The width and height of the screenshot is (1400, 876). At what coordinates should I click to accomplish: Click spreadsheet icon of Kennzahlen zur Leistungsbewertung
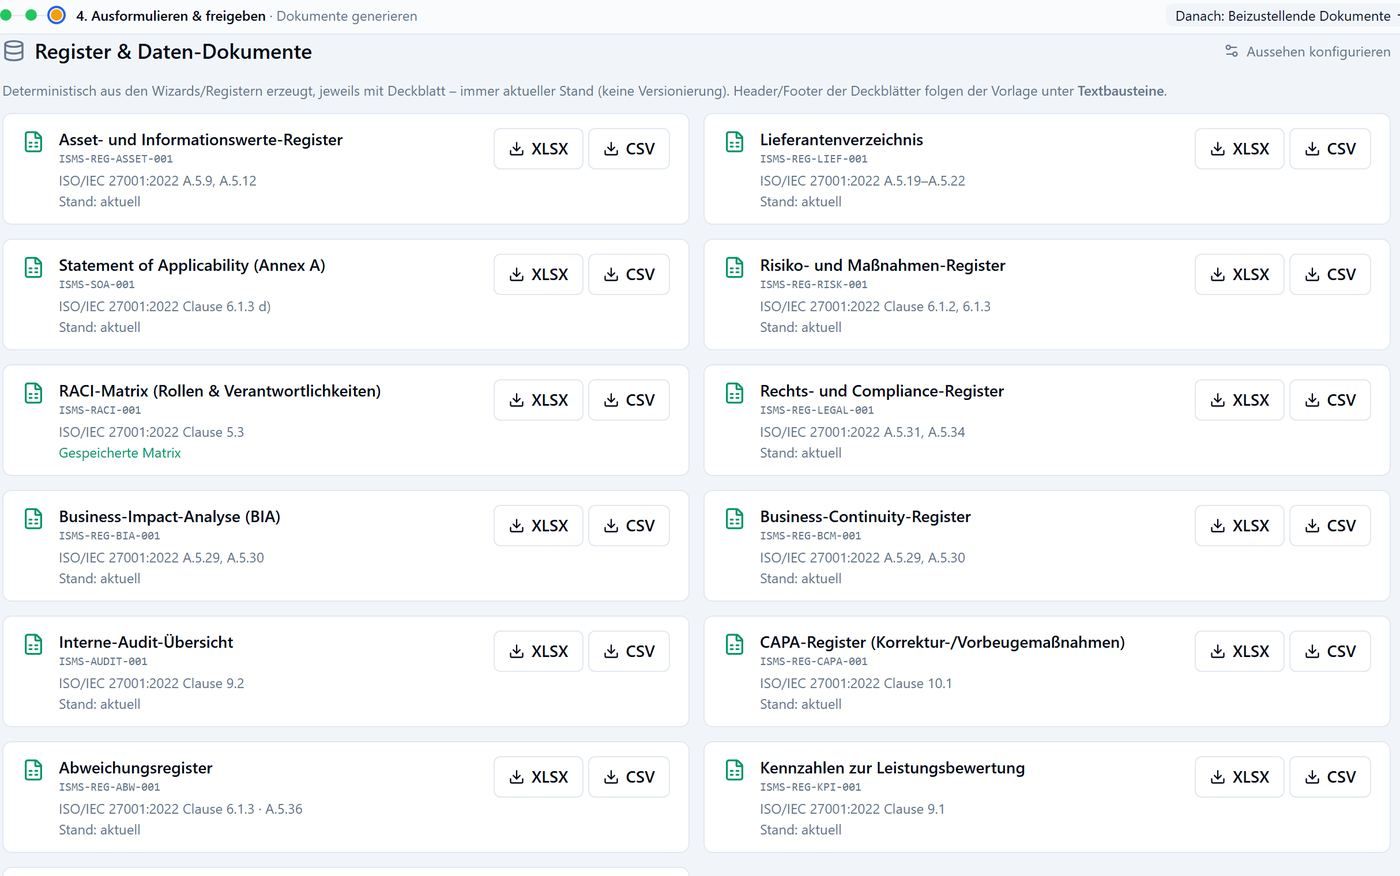pos(734,770)
